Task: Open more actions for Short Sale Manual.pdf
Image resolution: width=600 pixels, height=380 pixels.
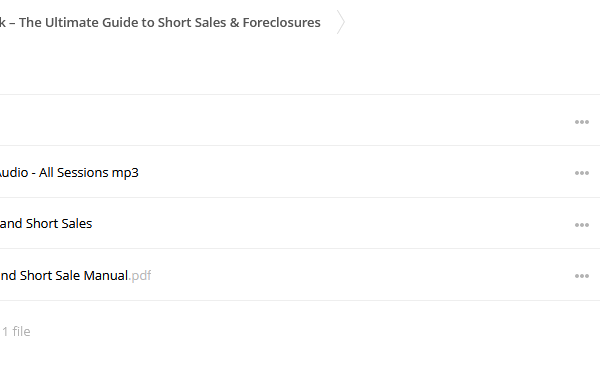Action: 582,276
